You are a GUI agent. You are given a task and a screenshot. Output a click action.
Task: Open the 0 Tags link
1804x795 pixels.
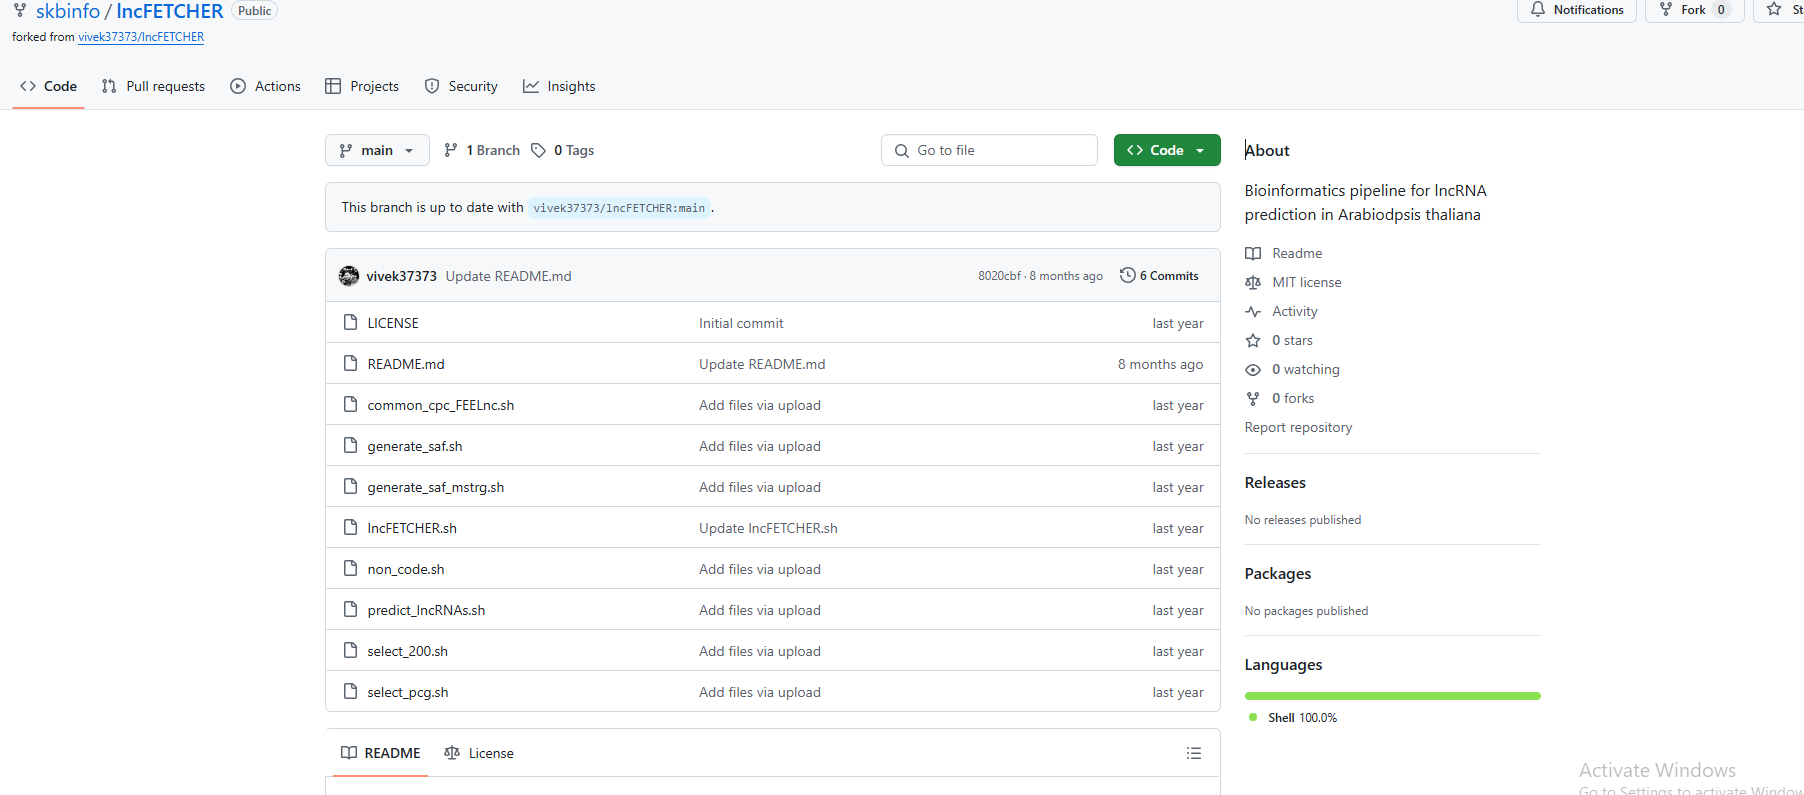click(562, 150)
